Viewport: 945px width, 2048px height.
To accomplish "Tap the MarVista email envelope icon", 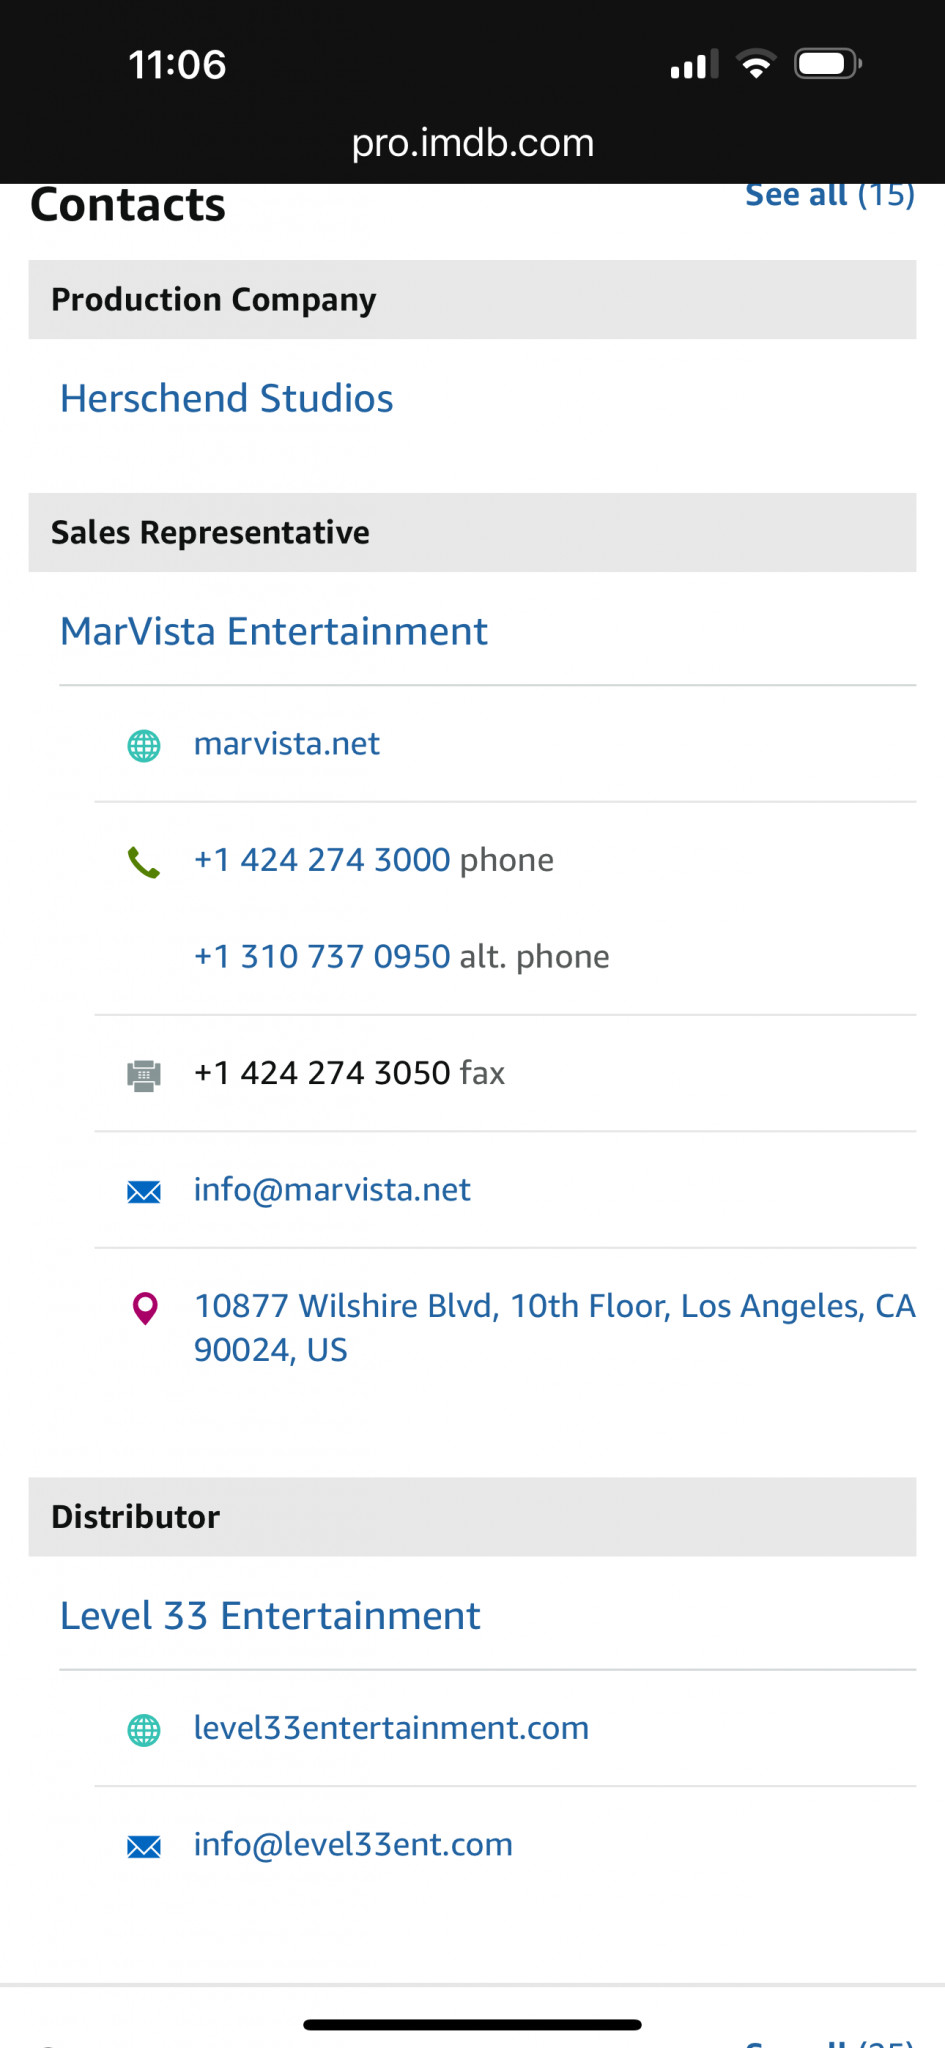I will [144, 1191].
